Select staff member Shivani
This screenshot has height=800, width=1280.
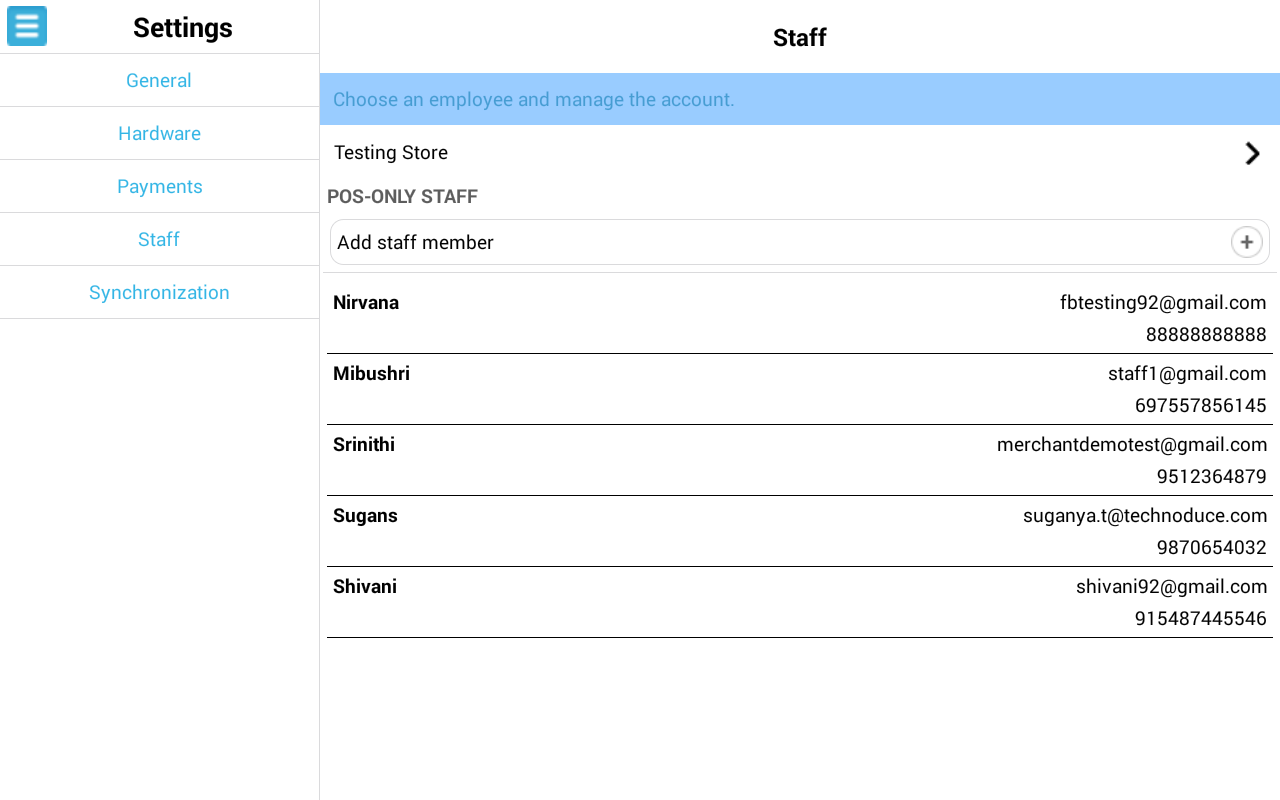[x=365, y=586]
